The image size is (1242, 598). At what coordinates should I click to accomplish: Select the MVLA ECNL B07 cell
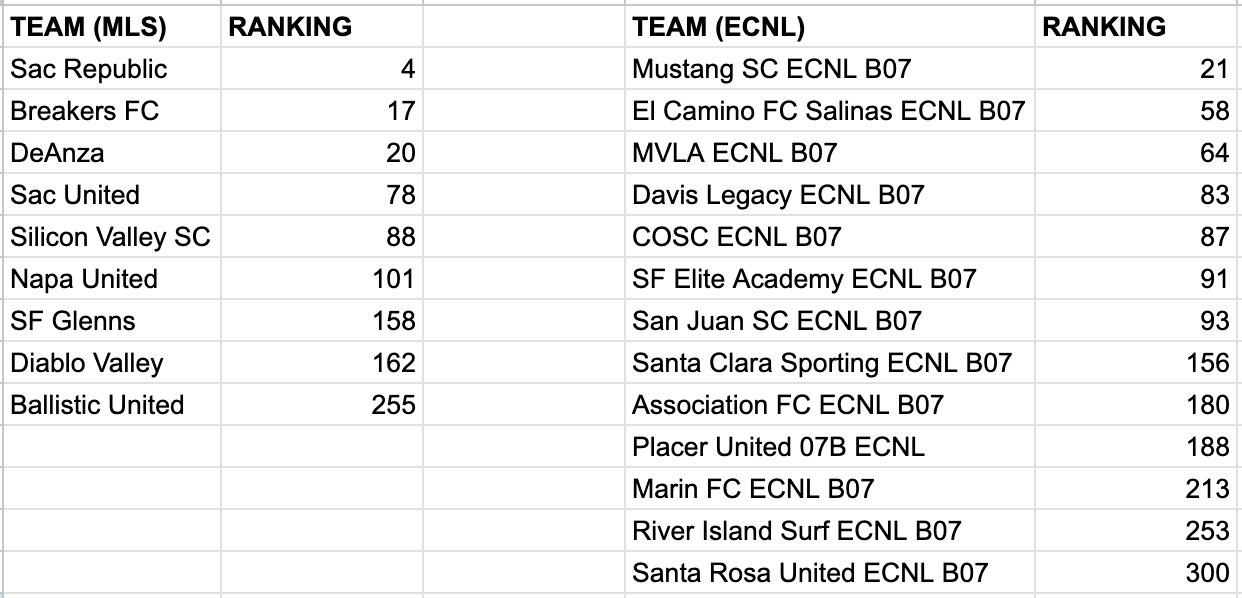point(734,153)
